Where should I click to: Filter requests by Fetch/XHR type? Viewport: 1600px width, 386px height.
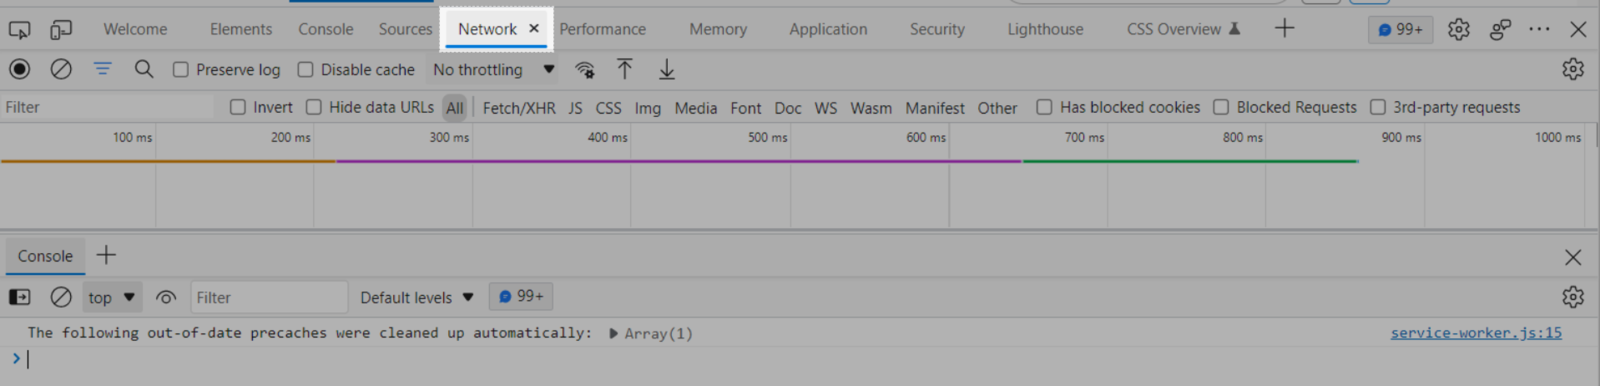[519, 107]
